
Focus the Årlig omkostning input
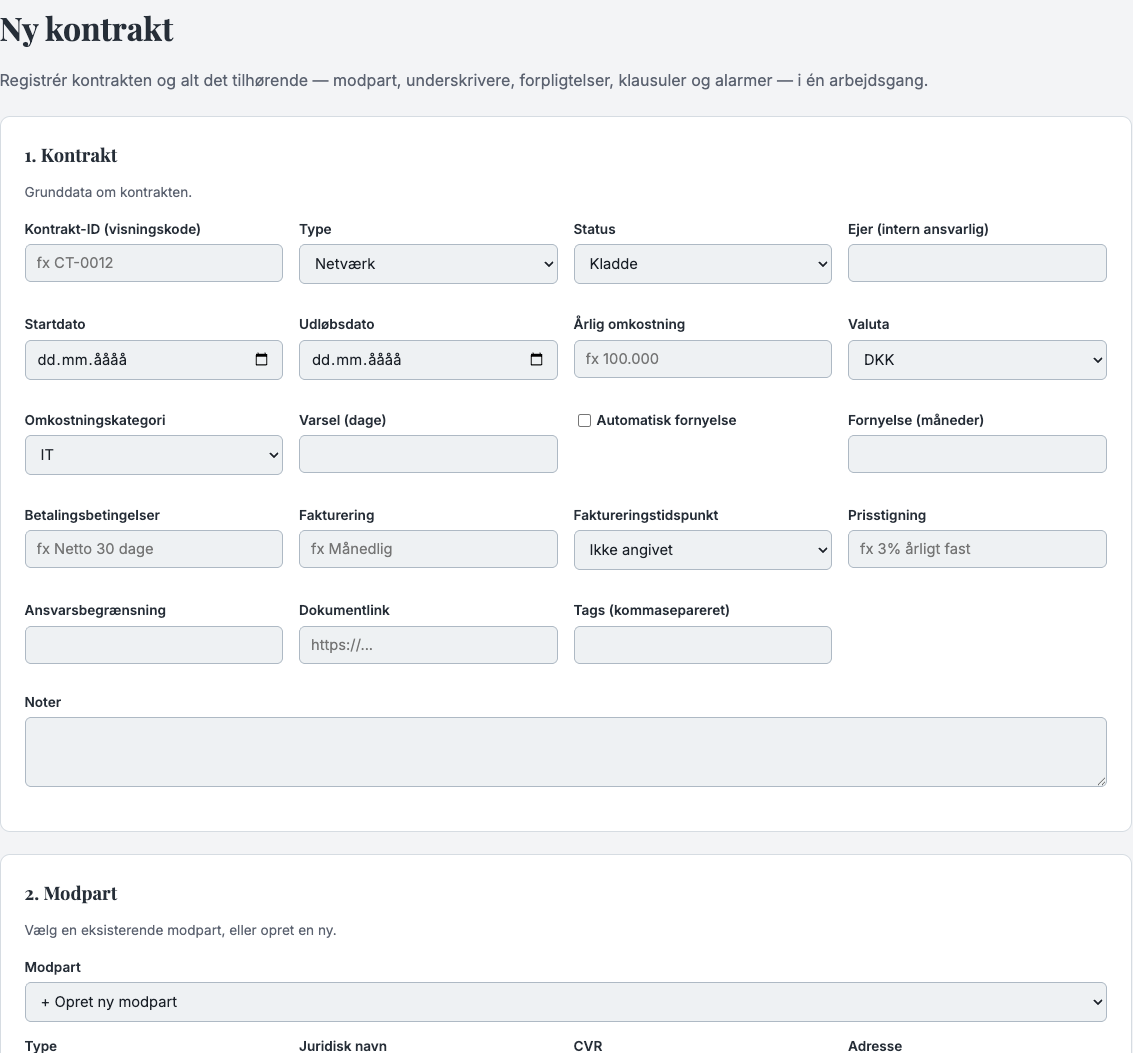[702, 359]
